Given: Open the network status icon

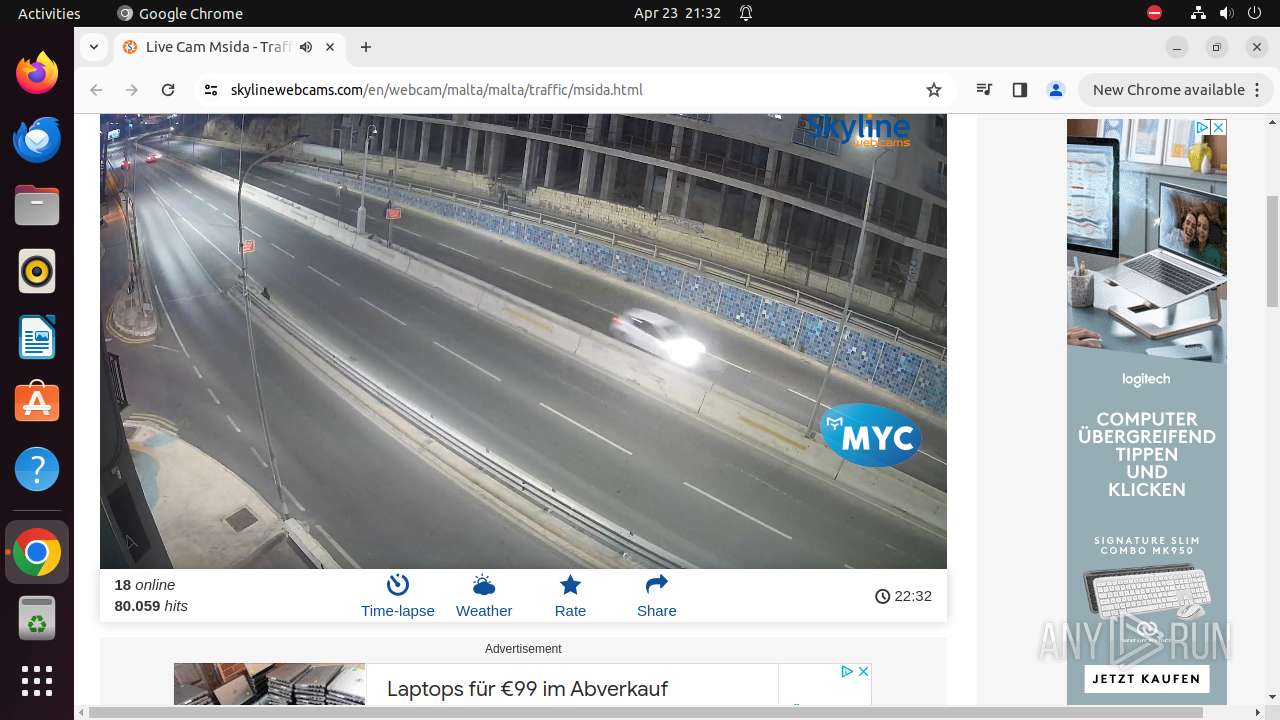Looking at the screenshot, I should click(x=1199, y=13).
